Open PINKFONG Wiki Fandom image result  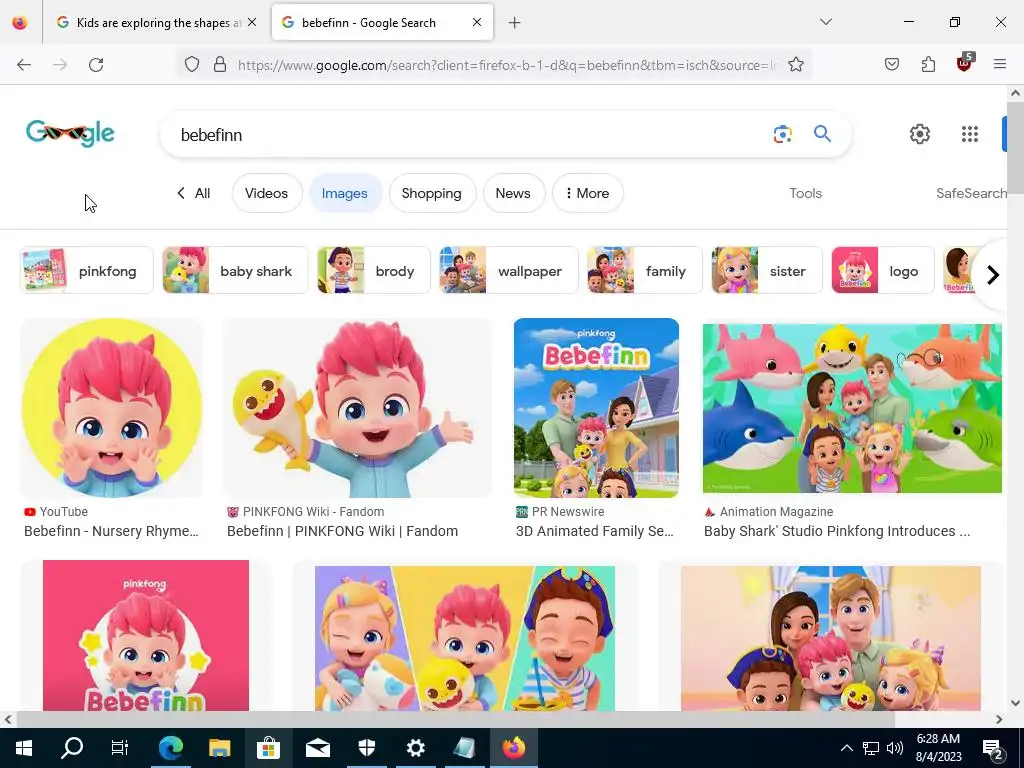pos(357,408)
